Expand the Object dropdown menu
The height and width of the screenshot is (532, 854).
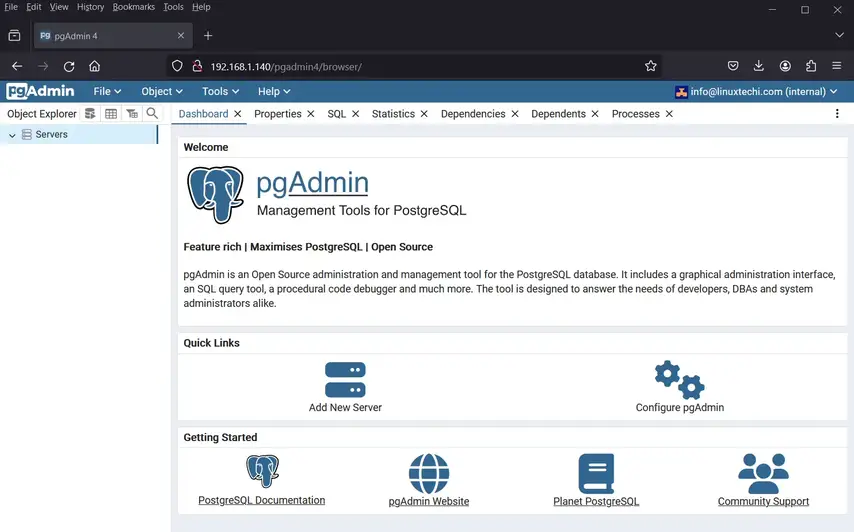coord(162,91)
